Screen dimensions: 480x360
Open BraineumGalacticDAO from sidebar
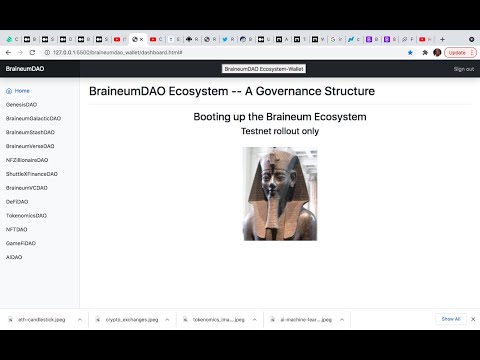tap(33, 118)
